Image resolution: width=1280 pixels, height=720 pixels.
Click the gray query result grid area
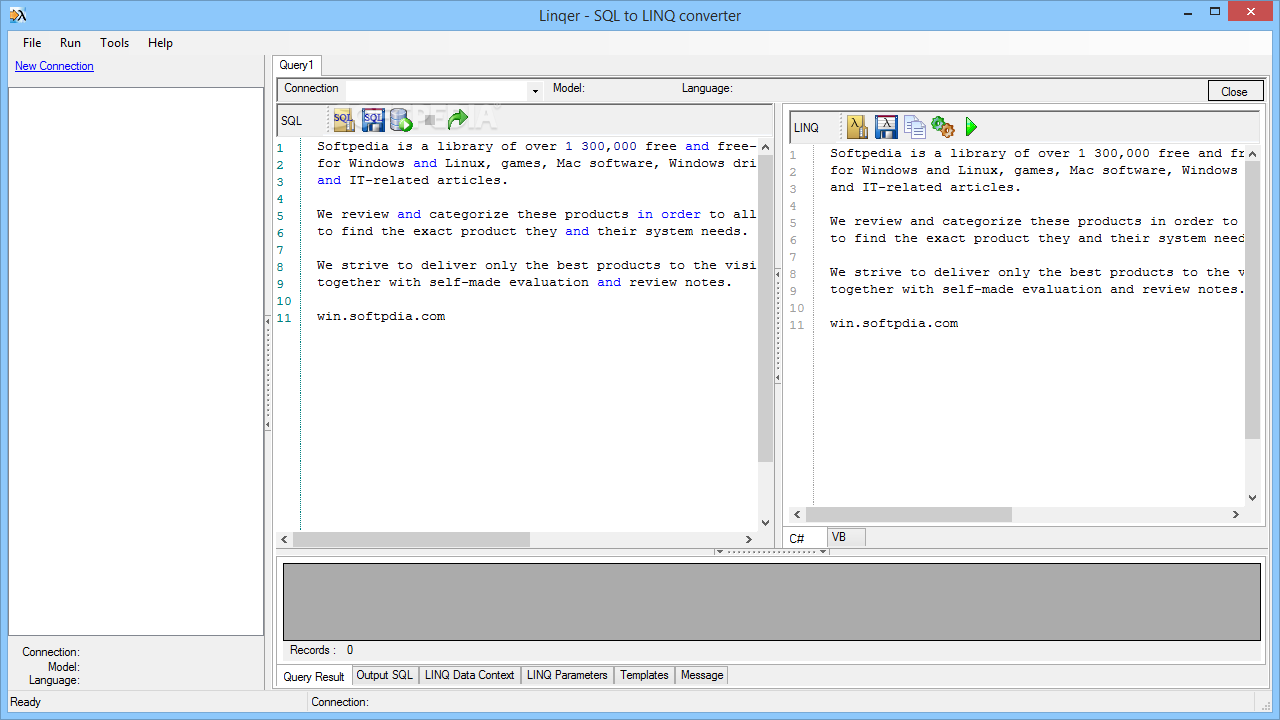pos(771,601)
